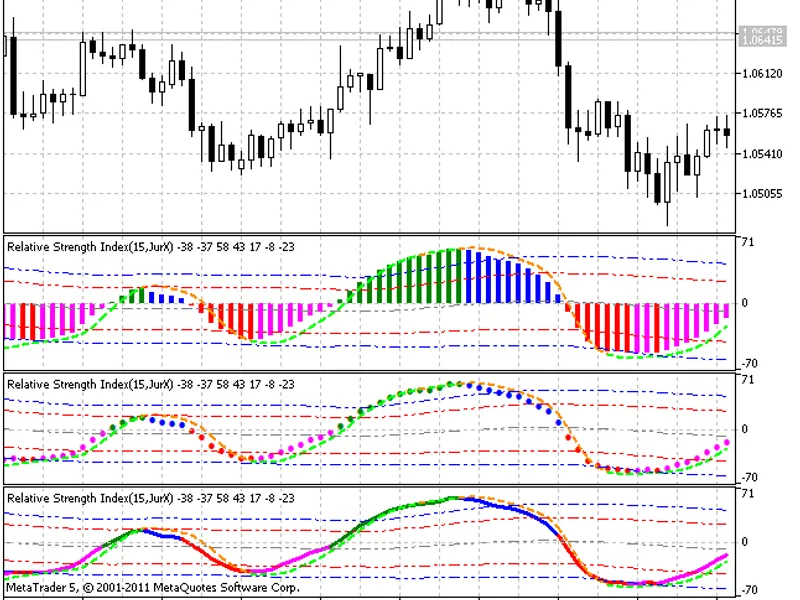The width and height of the screenshot is (800, 600).
Task: Click the 1.05410 price axis label
Action: (762, 154)
